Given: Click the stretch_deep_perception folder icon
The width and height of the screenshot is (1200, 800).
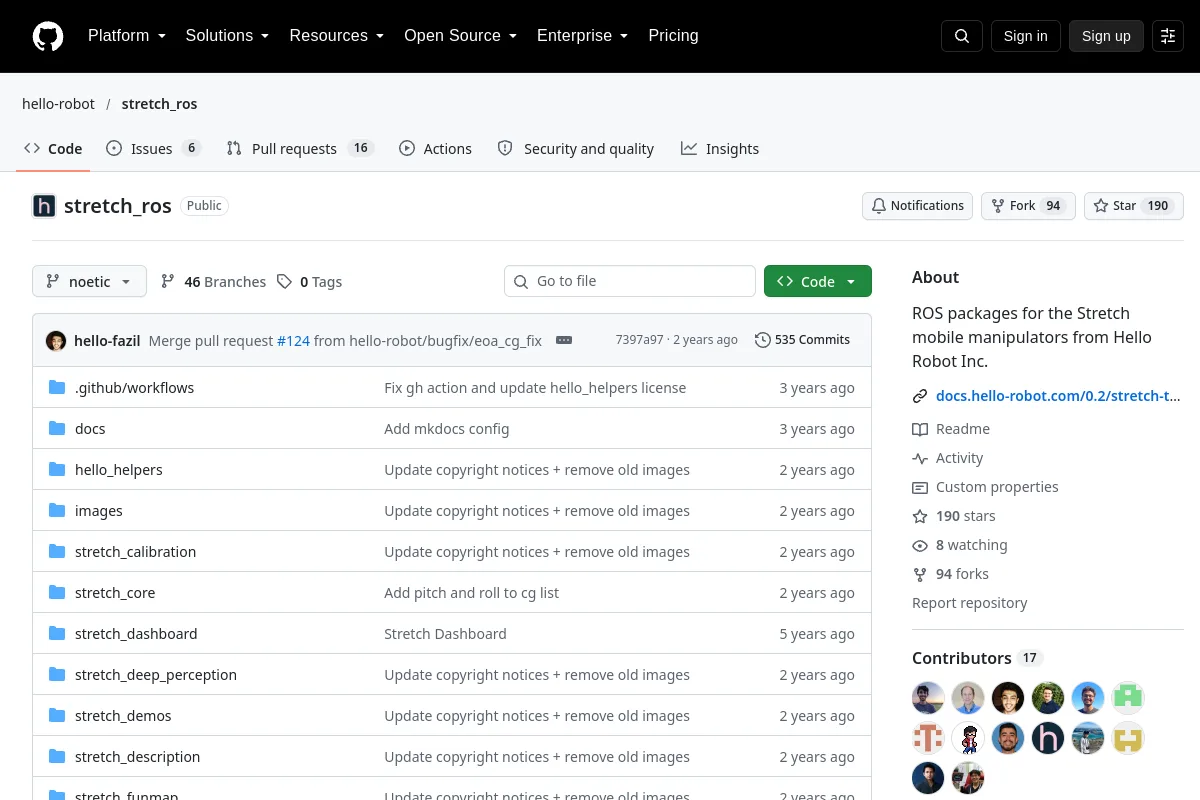Looking at the screenshot, I should pos(57,675).
